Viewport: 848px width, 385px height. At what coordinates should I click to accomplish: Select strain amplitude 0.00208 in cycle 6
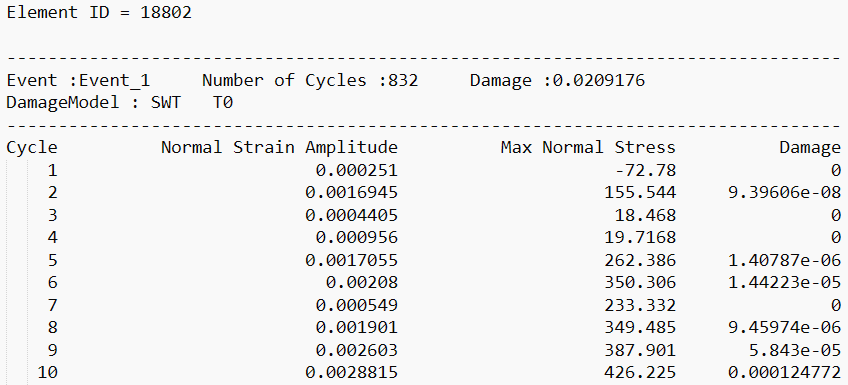coord(362,283)
